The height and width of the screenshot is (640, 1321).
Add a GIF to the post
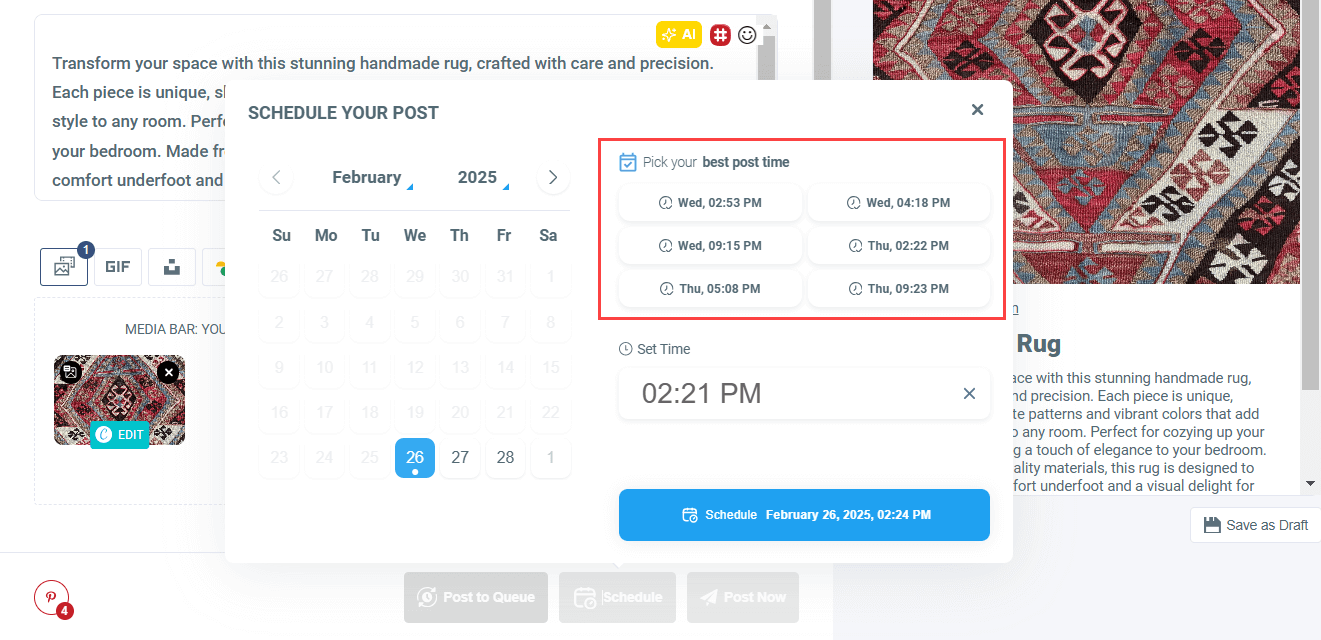pos(117,266)
